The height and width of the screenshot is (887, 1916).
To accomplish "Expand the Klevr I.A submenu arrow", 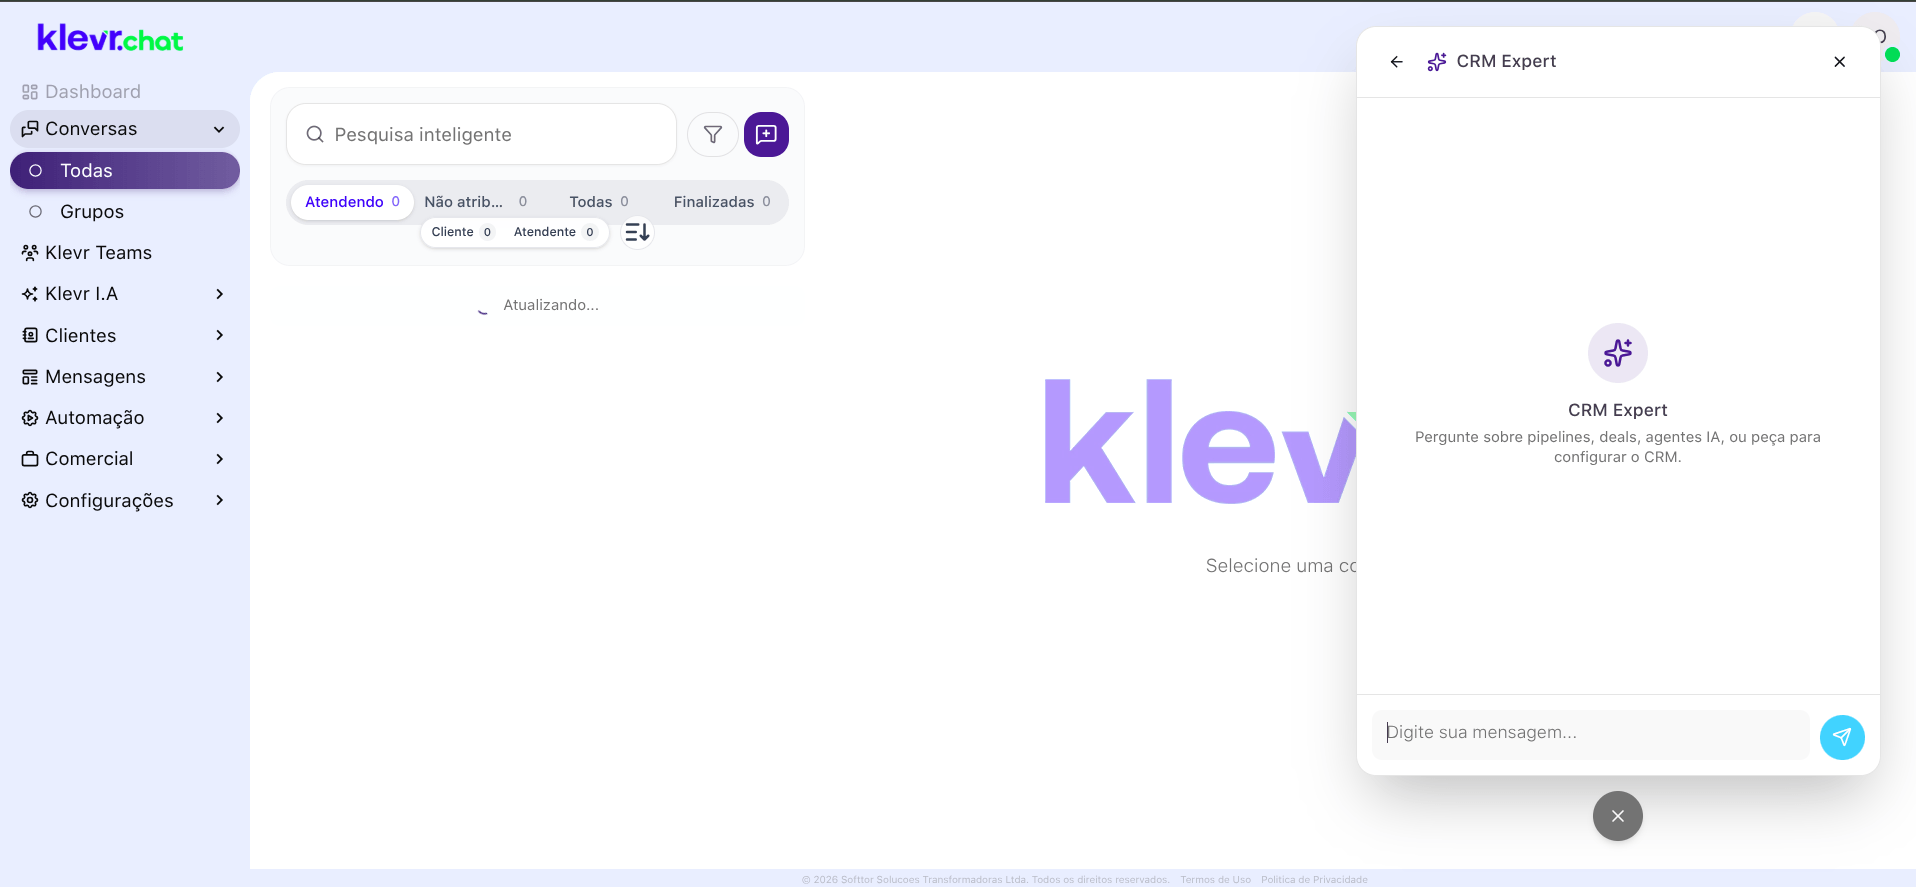I will click(220, 294).
